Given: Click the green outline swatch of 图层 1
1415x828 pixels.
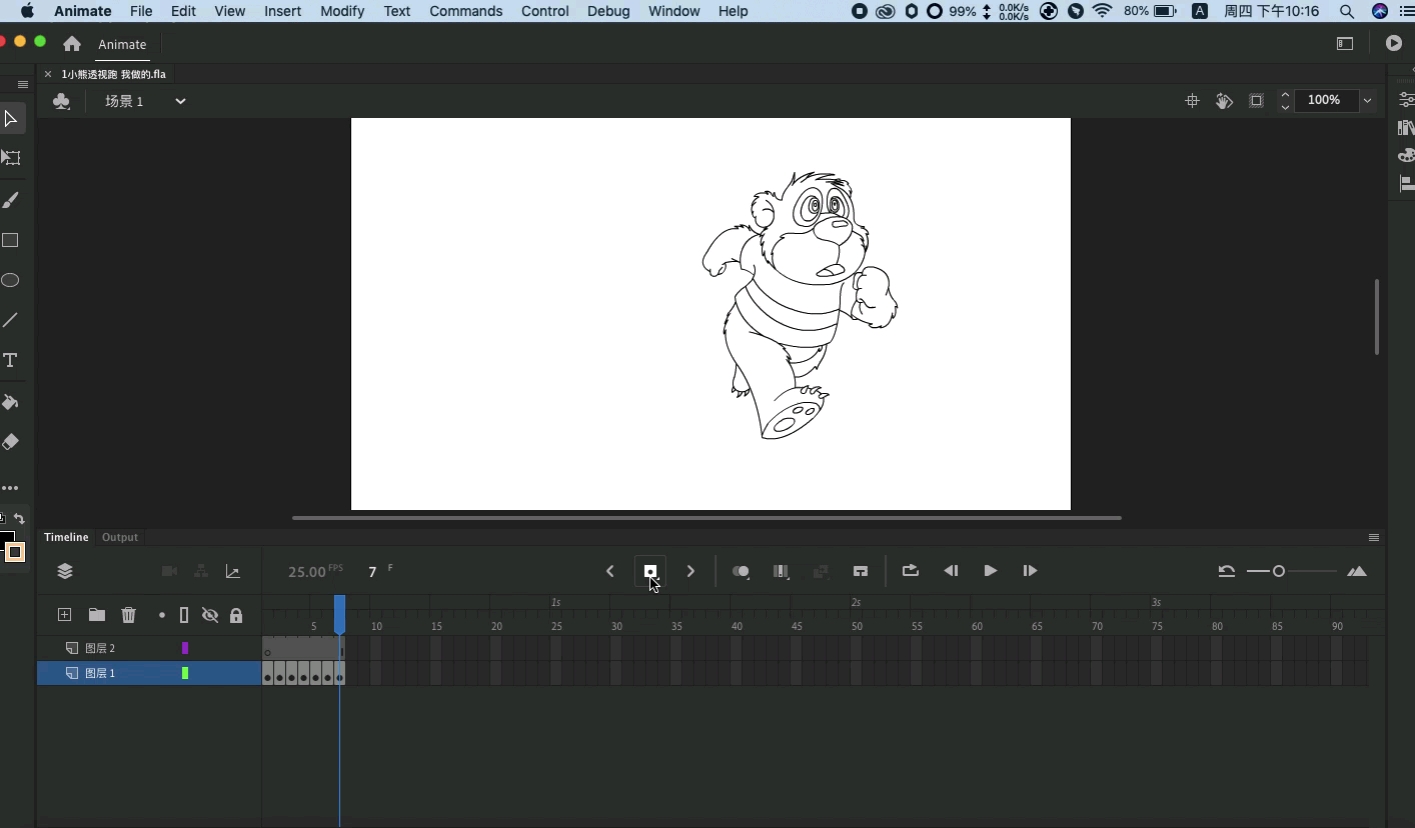Looking at the screenshot, I should coord(185,673).
